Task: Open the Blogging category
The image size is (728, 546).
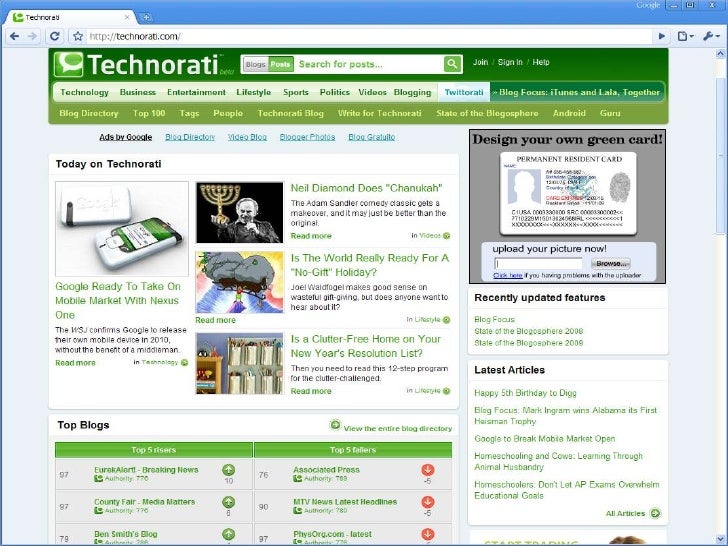Action: 412,92
